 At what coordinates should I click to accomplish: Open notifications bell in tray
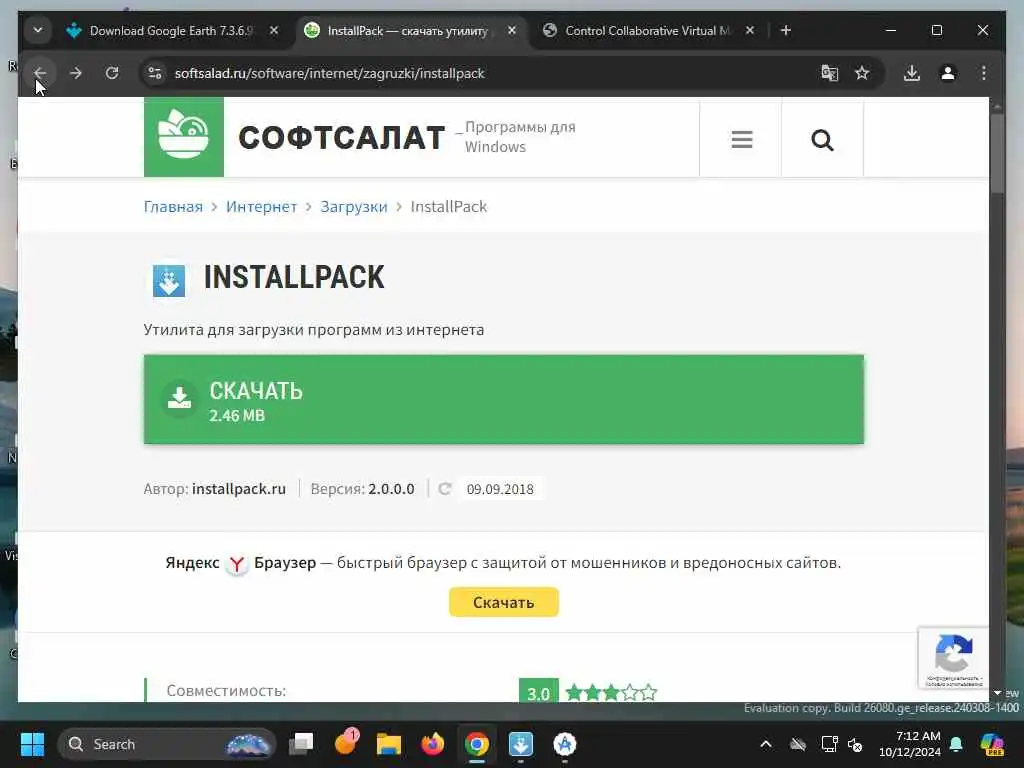(x=956, y=744)
